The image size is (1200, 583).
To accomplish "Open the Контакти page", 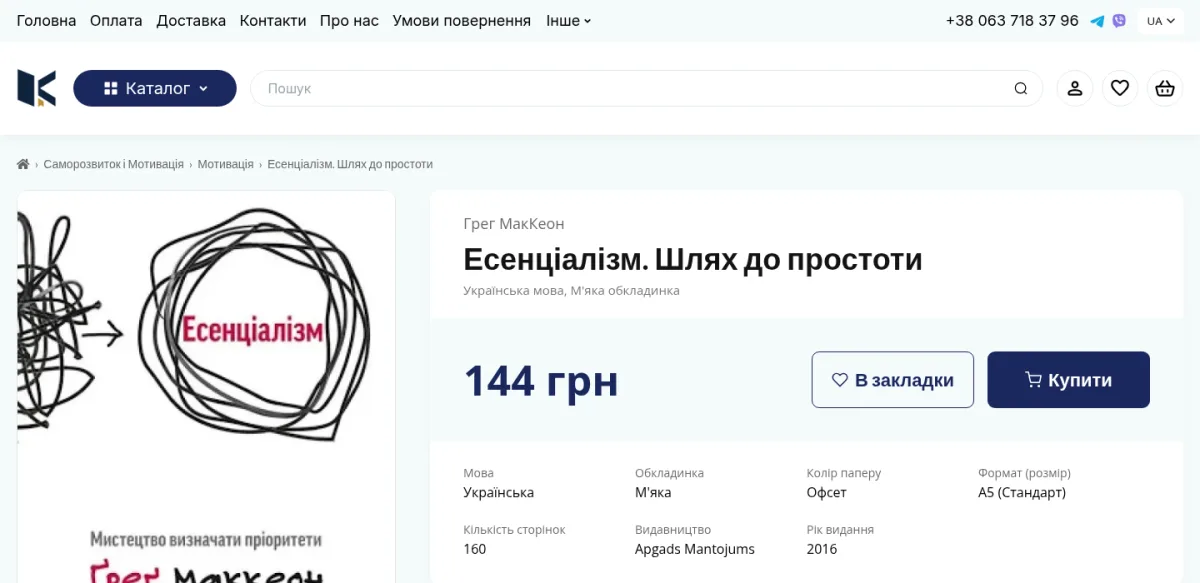I will pos(273,21).
